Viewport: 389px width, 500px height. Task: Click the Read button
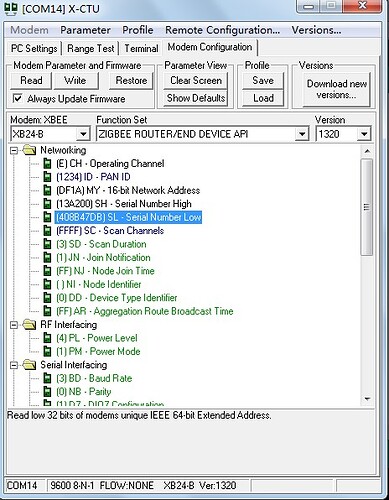pyautogui.click(x=31, y=81)
